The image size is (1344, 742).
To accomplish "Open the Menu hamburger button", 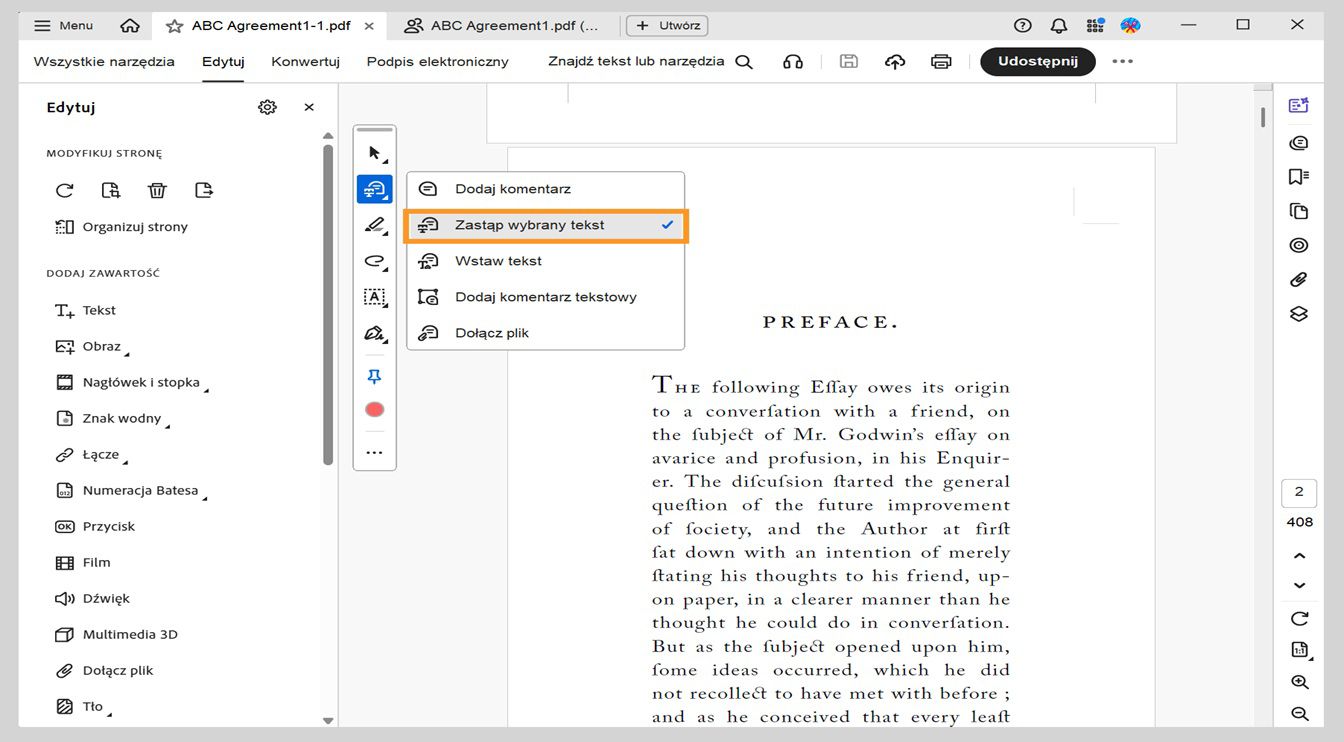I will [x=64, y=26].
